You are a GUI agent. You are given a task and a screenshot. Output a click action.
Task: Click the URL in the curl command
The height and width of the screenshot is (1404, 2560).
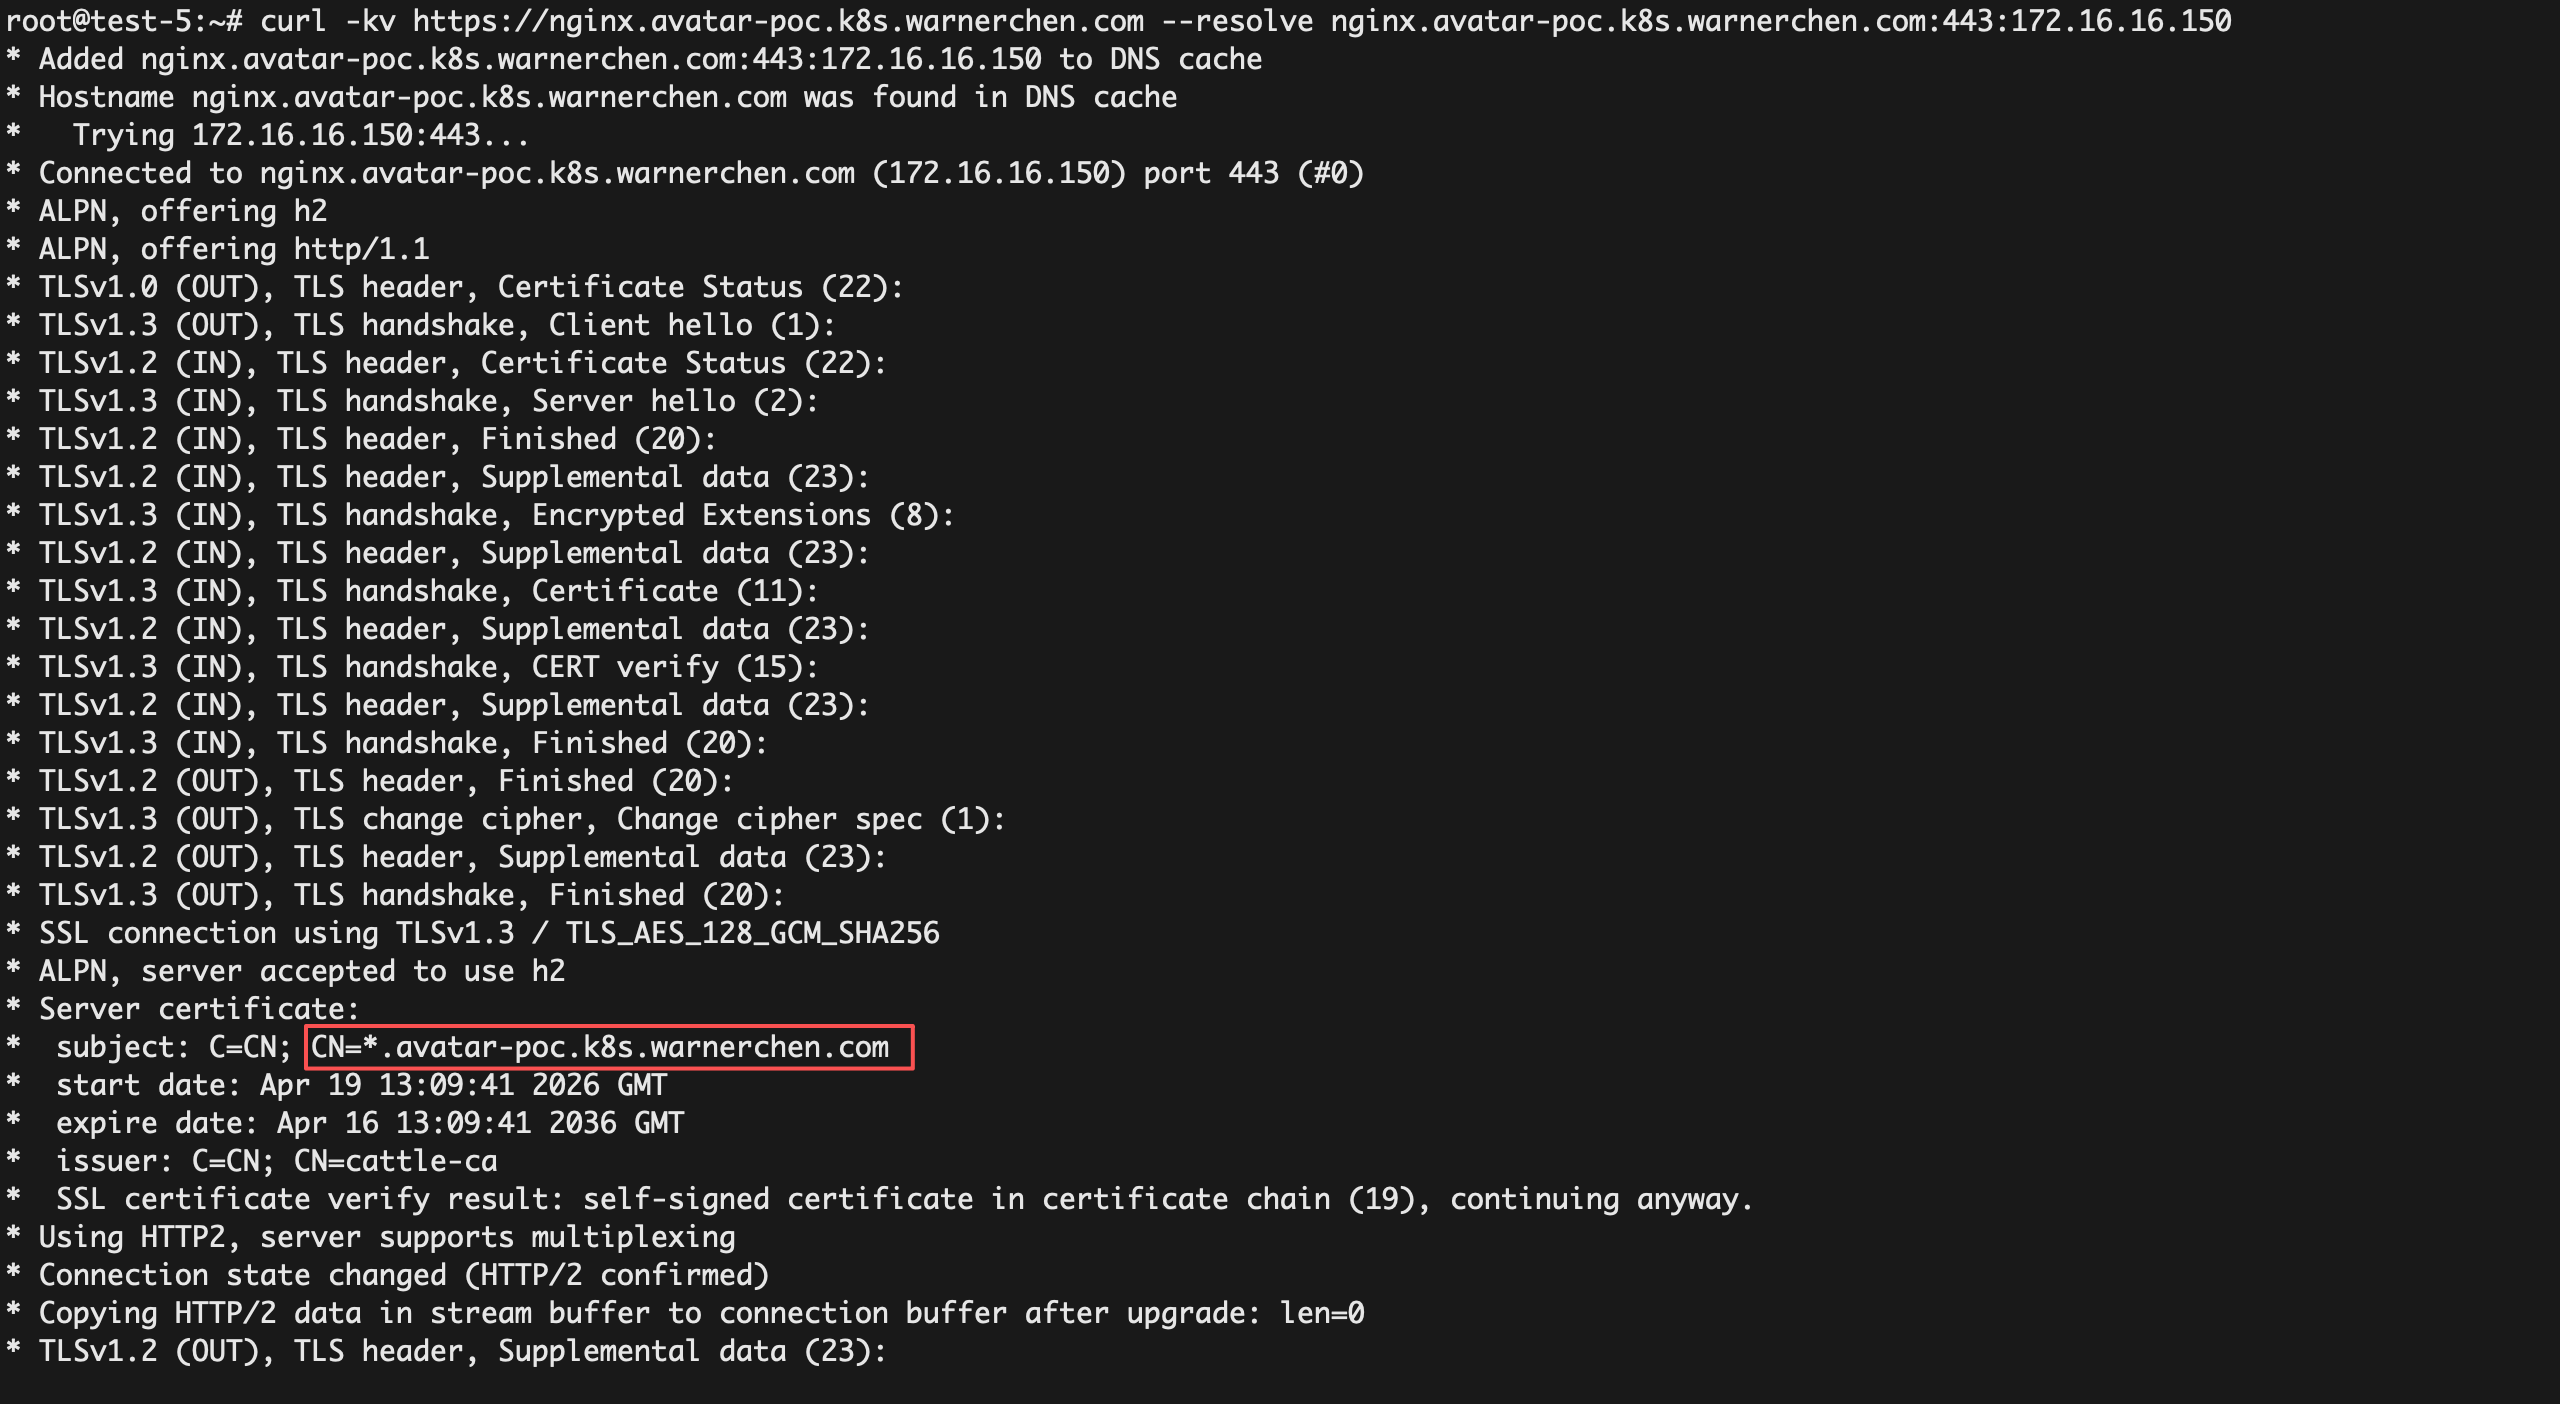778,21
